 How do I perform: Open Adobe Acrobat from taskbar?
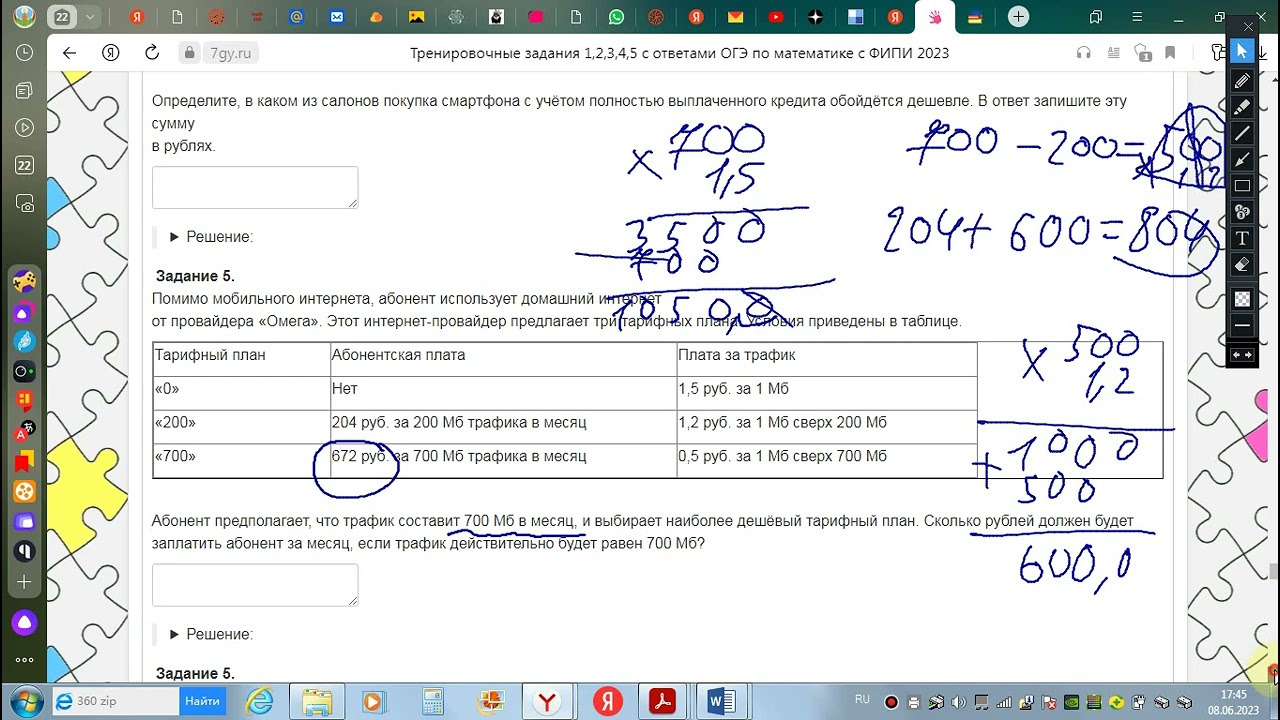(662, 701)
